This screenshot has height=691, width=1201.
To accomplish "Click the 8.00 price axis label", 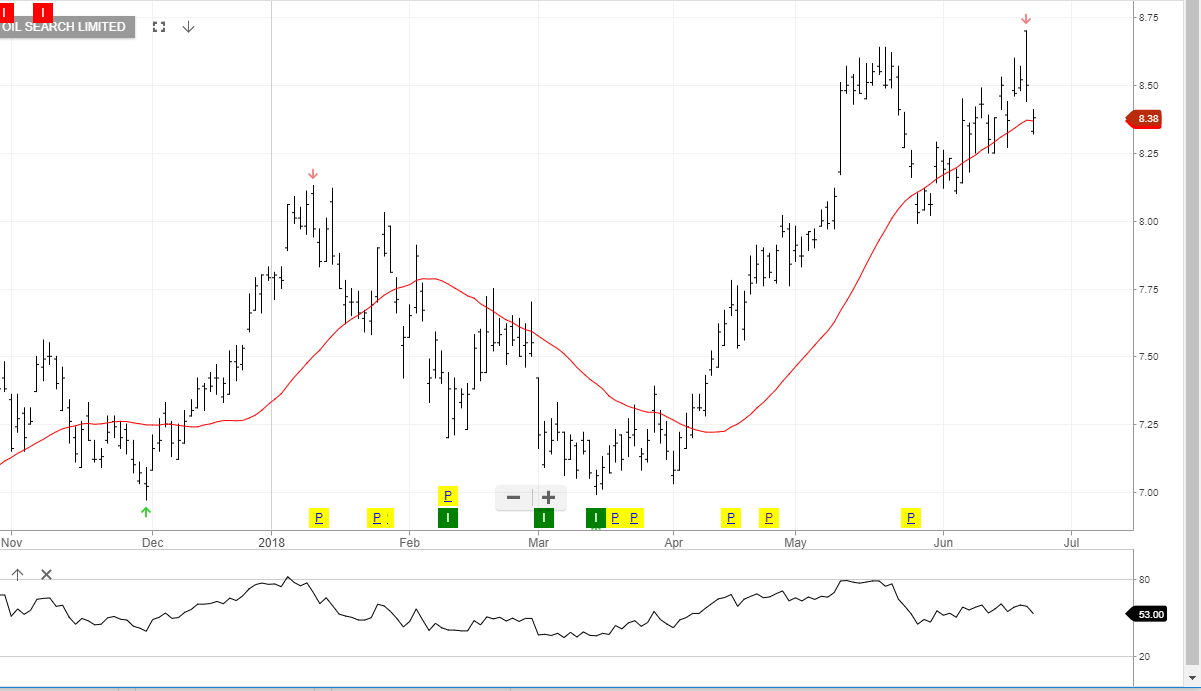I will pos(1148,221).
